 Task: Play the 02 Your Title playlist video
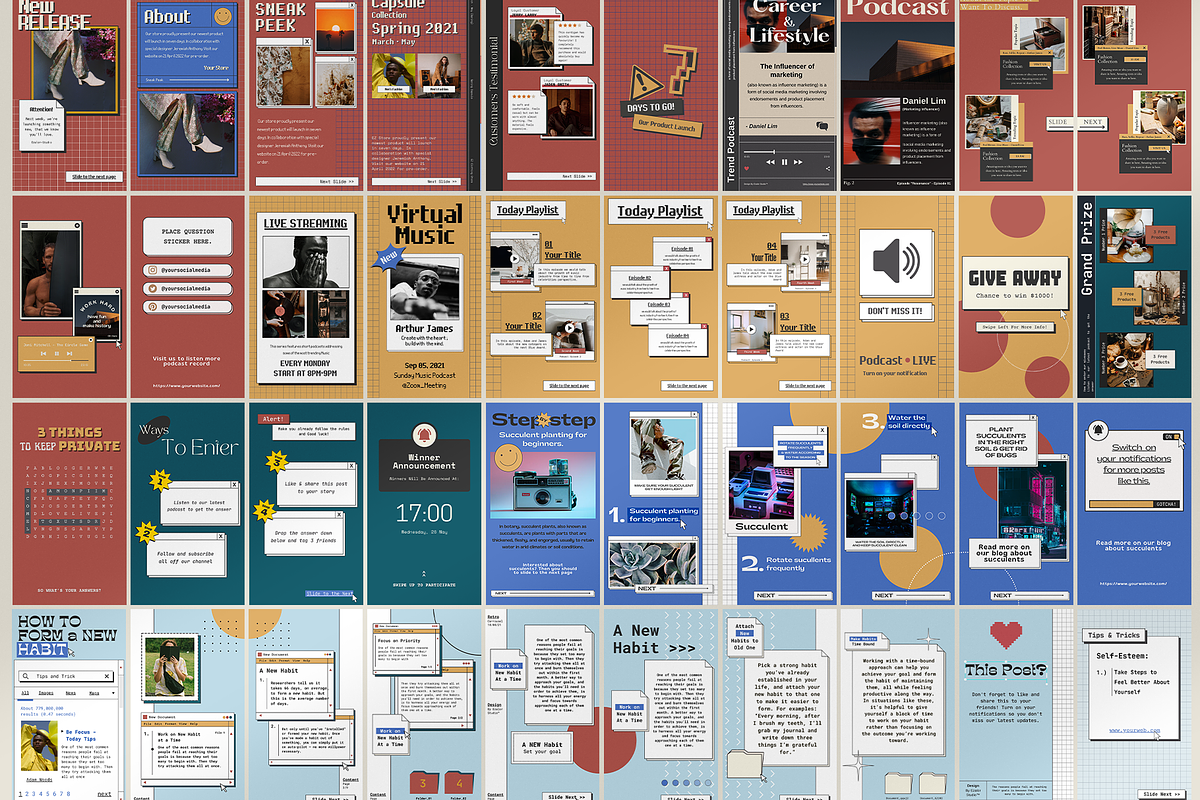coord(568,327)
